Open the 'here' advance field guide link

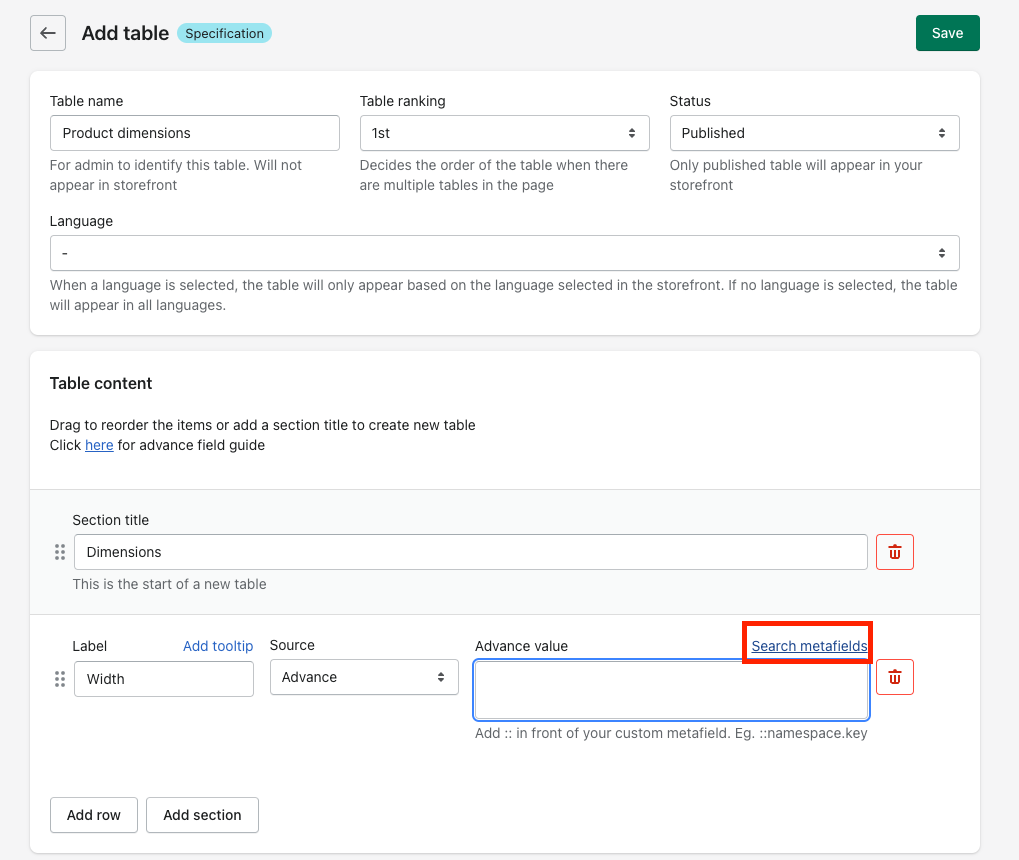[99, 445]
